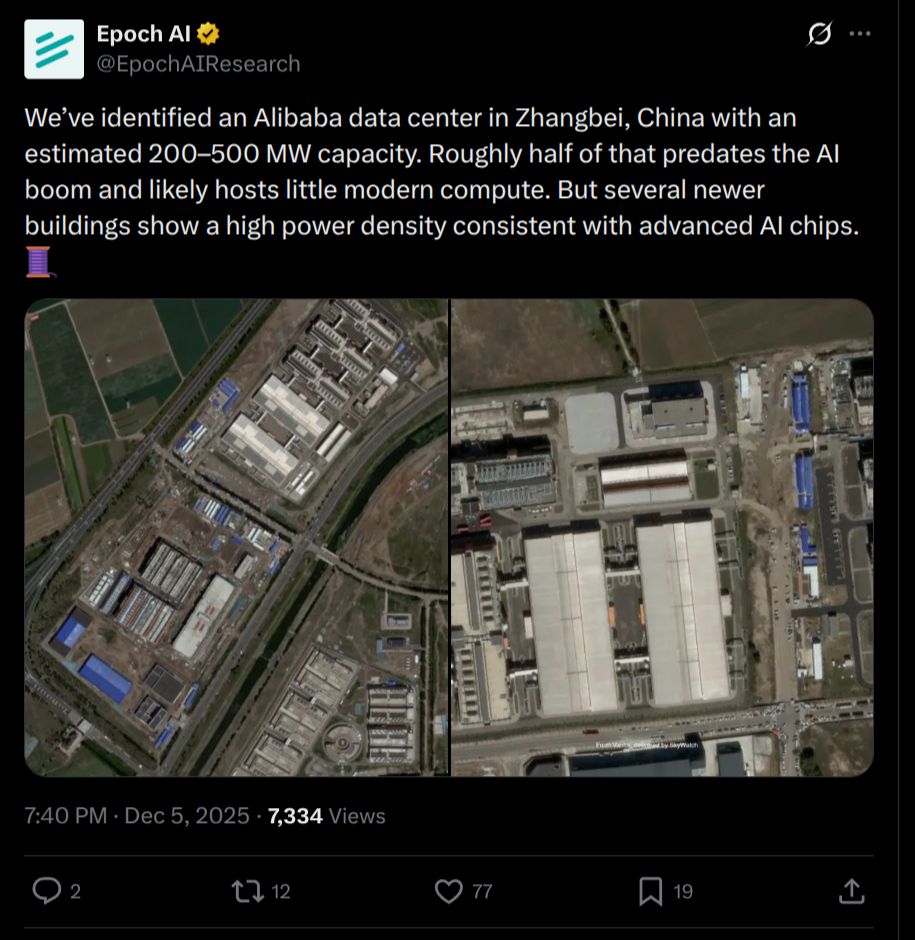915x940 pixels.
Task: Click the like count 77
Action: 482,891
